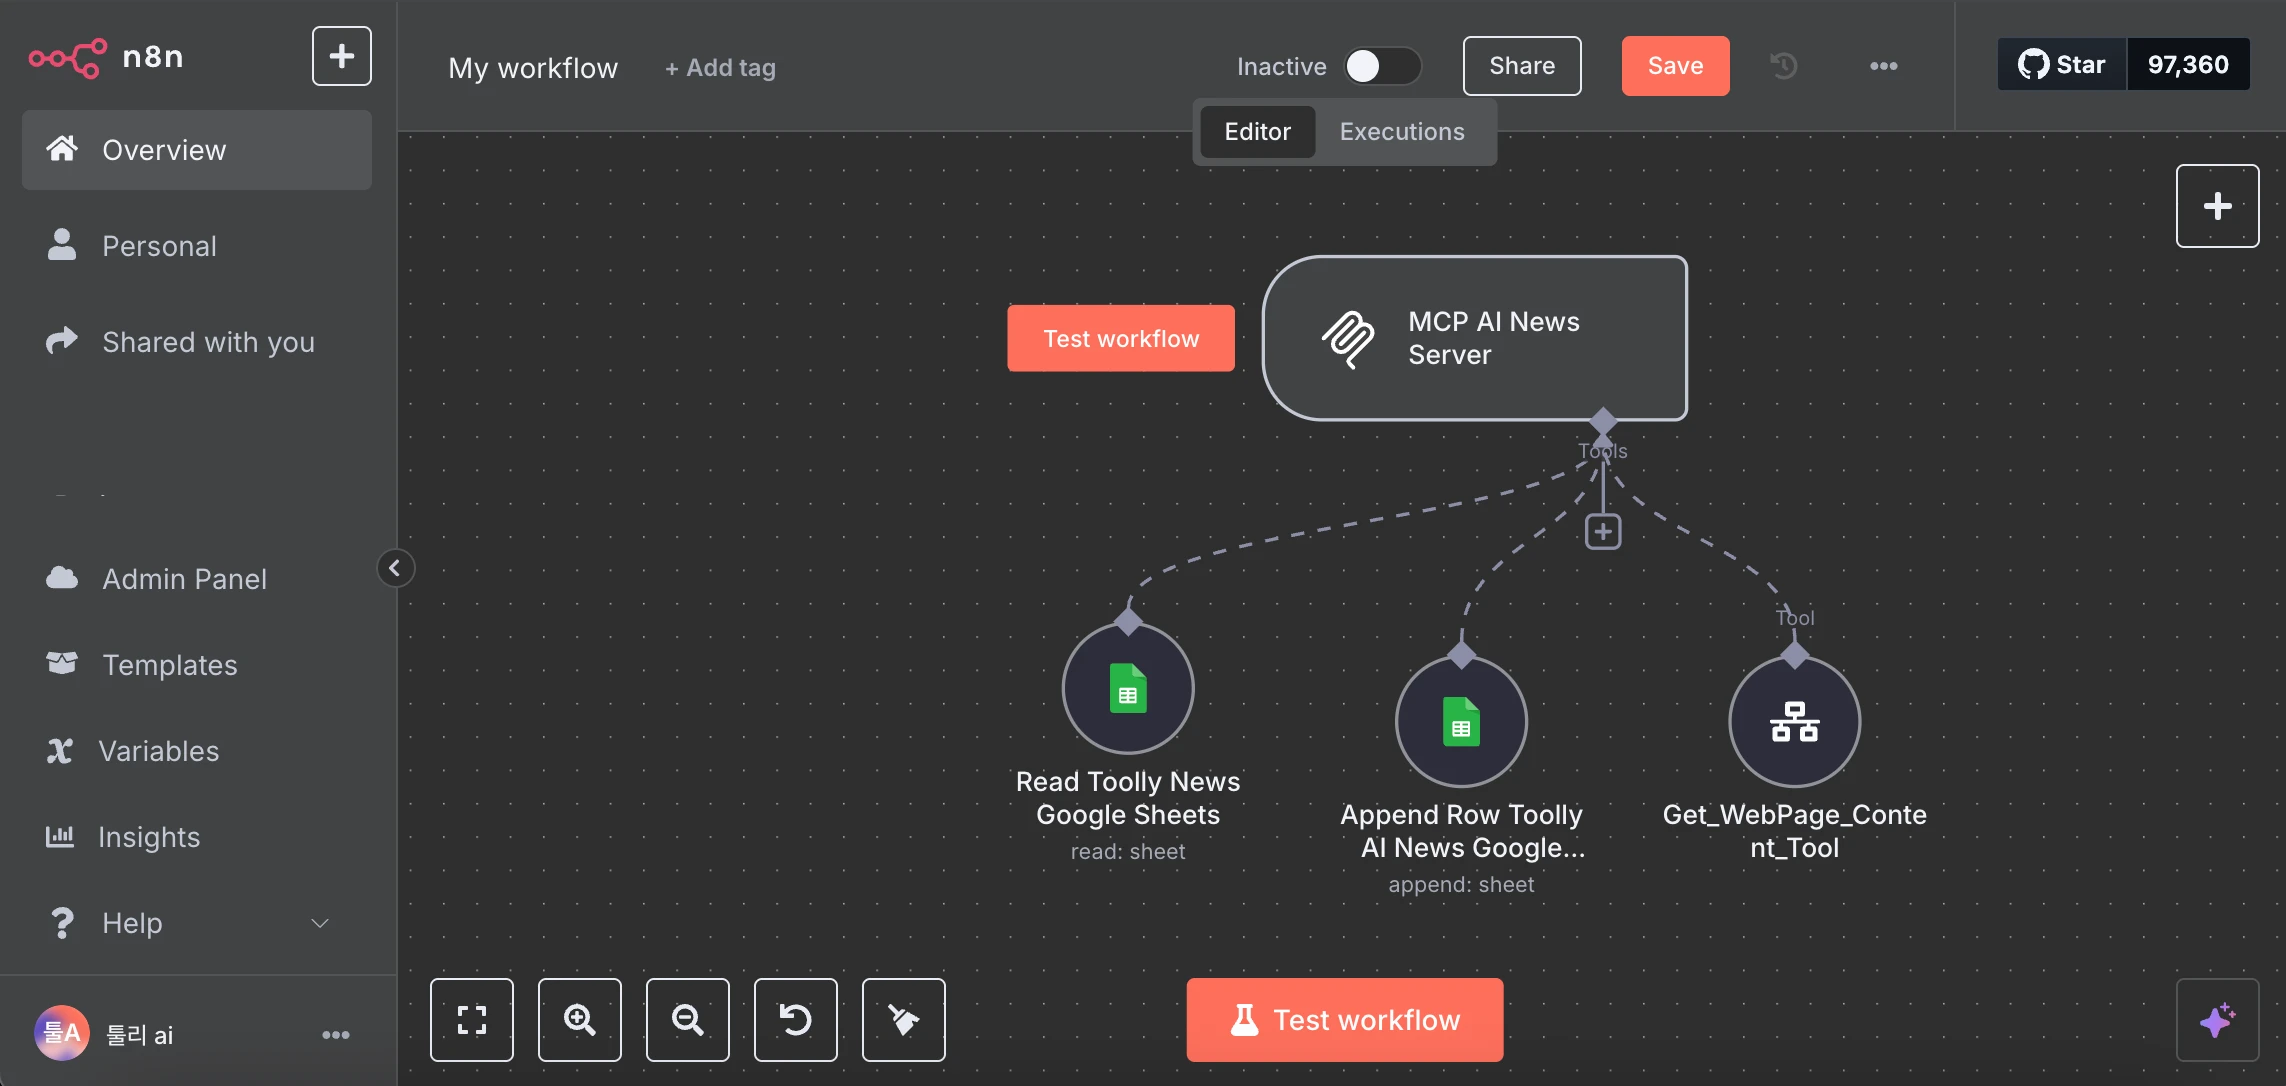Add a tool via the plus under Tools
Image resolution: width=2286 pixels, height=1086 pixels.
coord(1603,532)
